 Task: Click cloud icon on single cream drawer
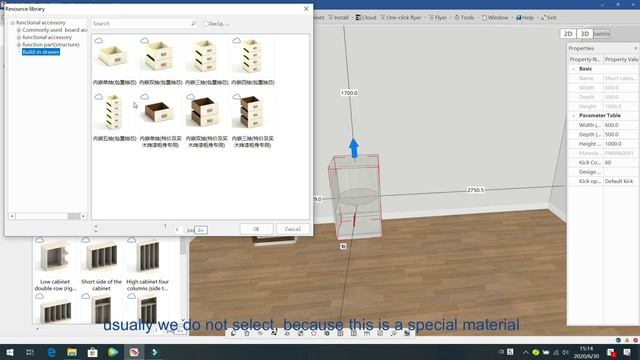click(98, 40)
